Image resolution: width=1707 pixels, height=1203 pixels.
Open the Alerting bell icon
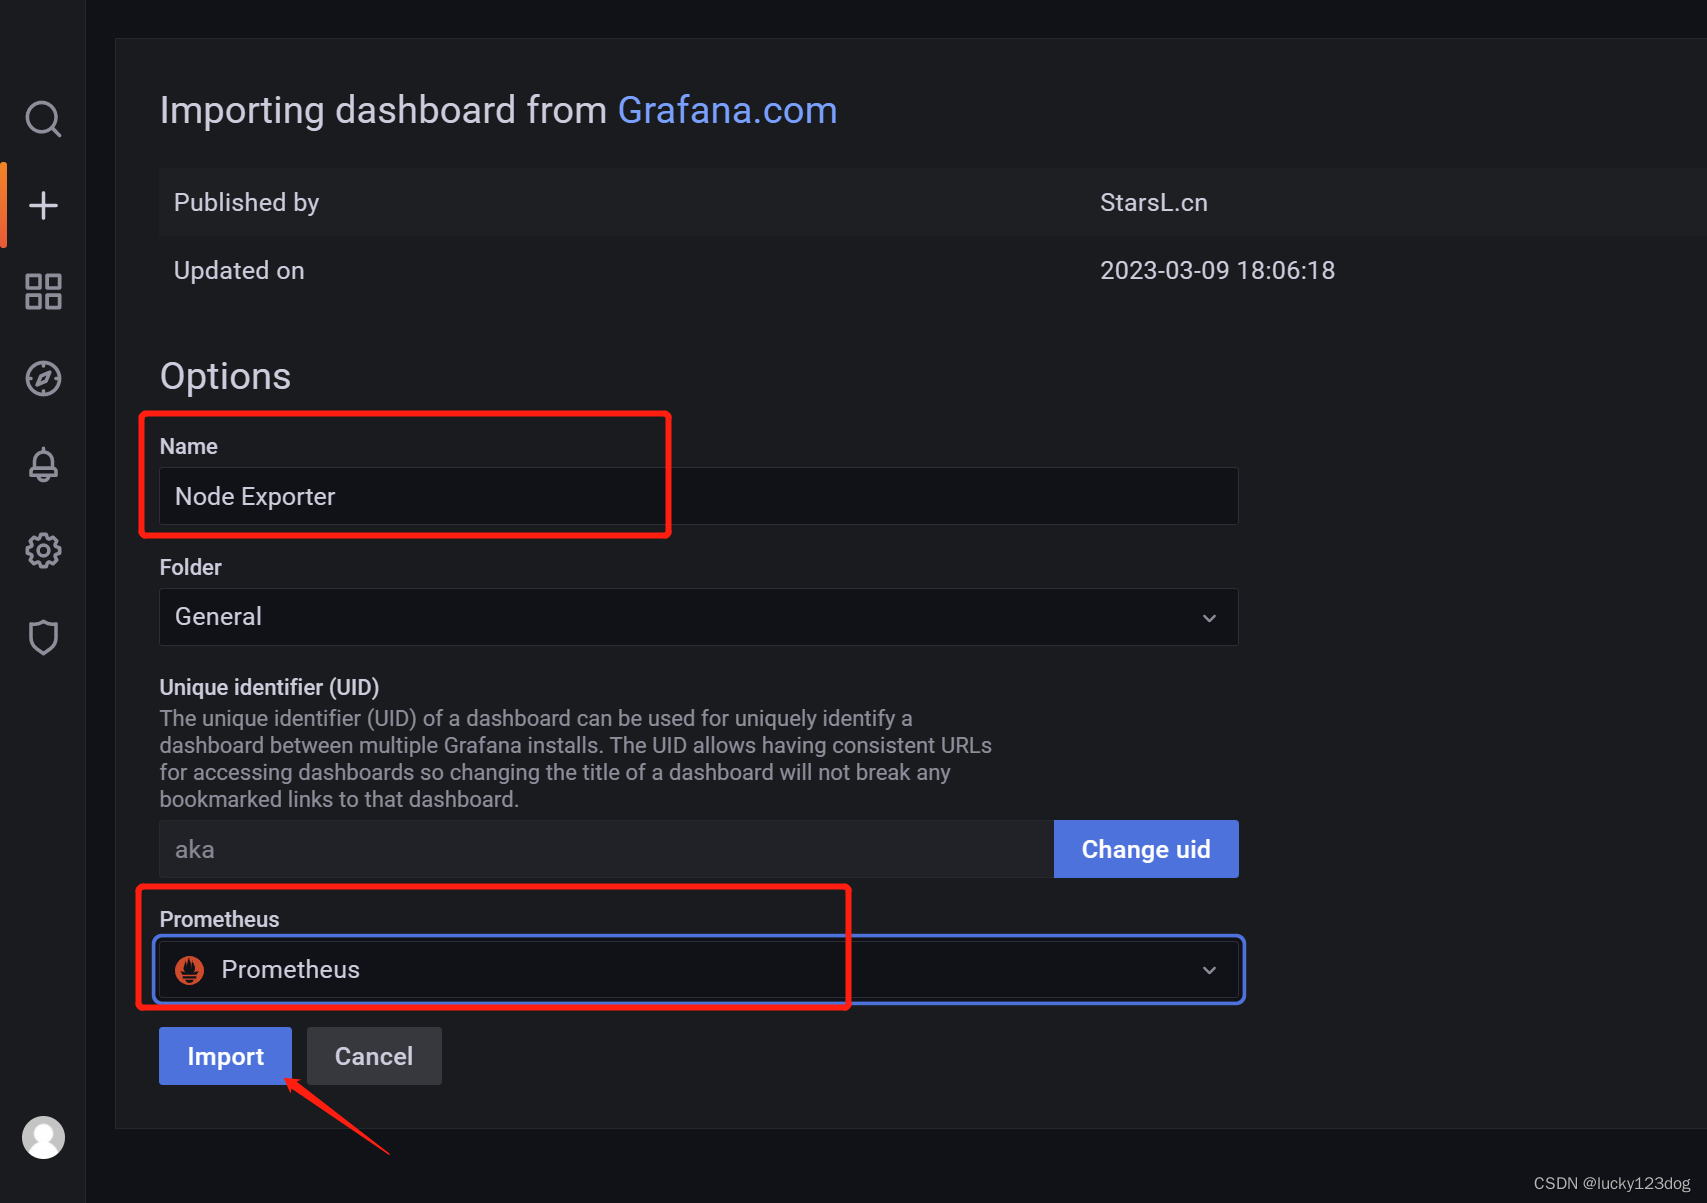pyautogui.click(x=43, y=465)
